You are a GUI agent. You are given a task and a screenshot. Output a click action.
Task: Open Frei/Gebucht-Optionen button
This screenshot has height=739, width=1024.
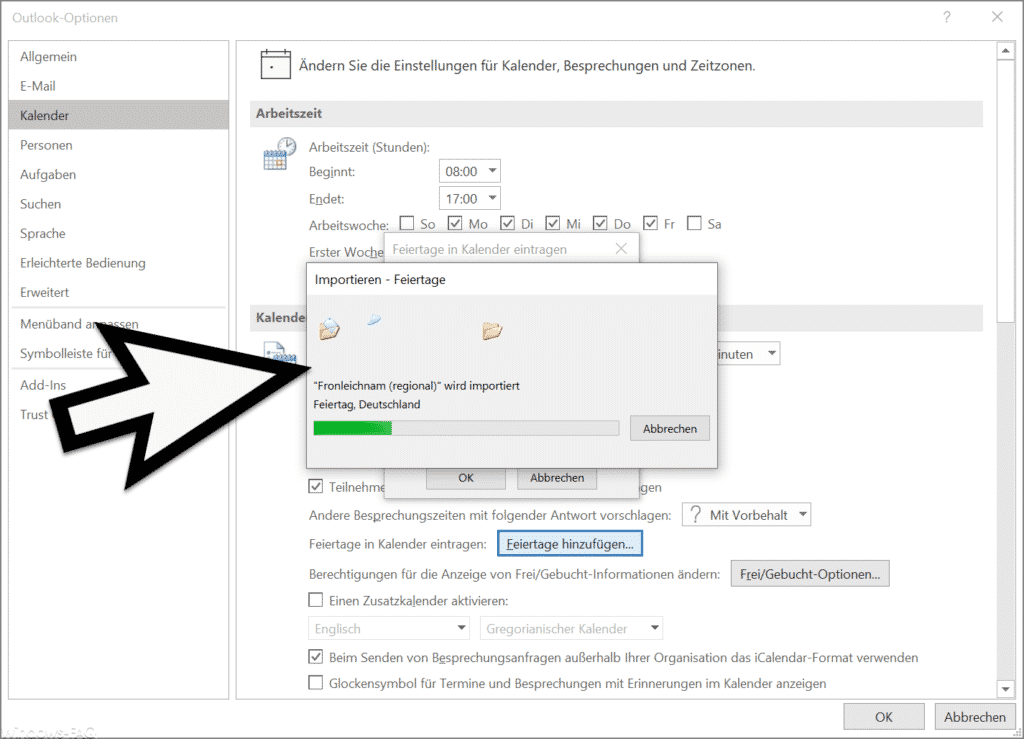point(810,574)
